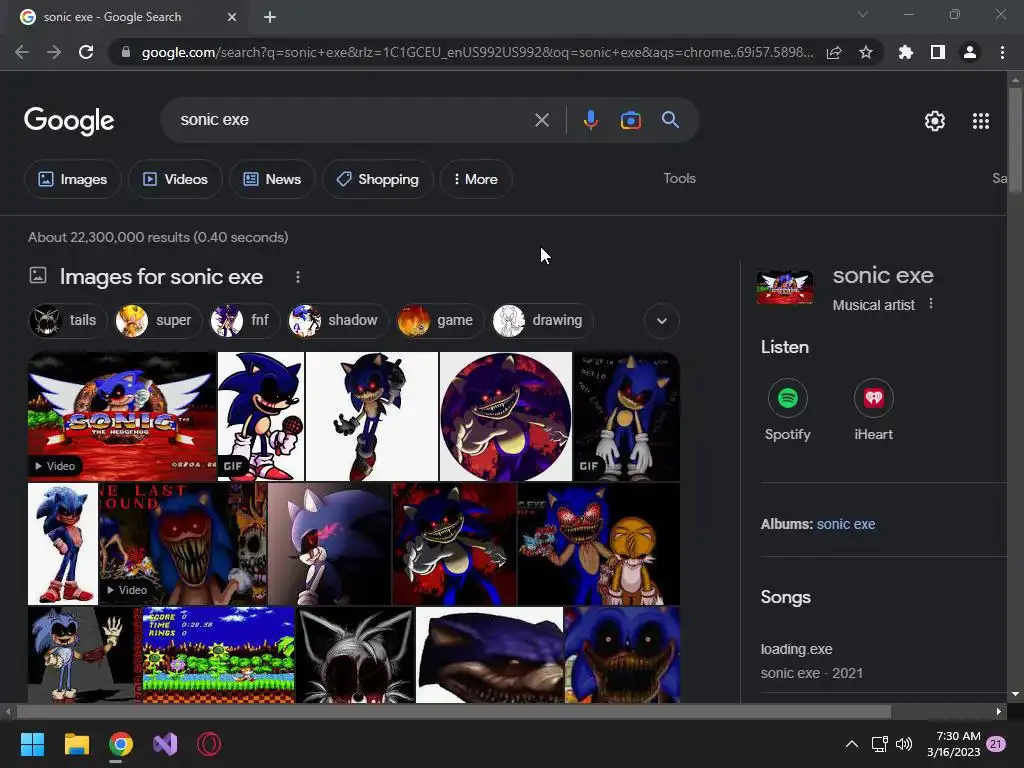Open Google quick settings gear

935,121
